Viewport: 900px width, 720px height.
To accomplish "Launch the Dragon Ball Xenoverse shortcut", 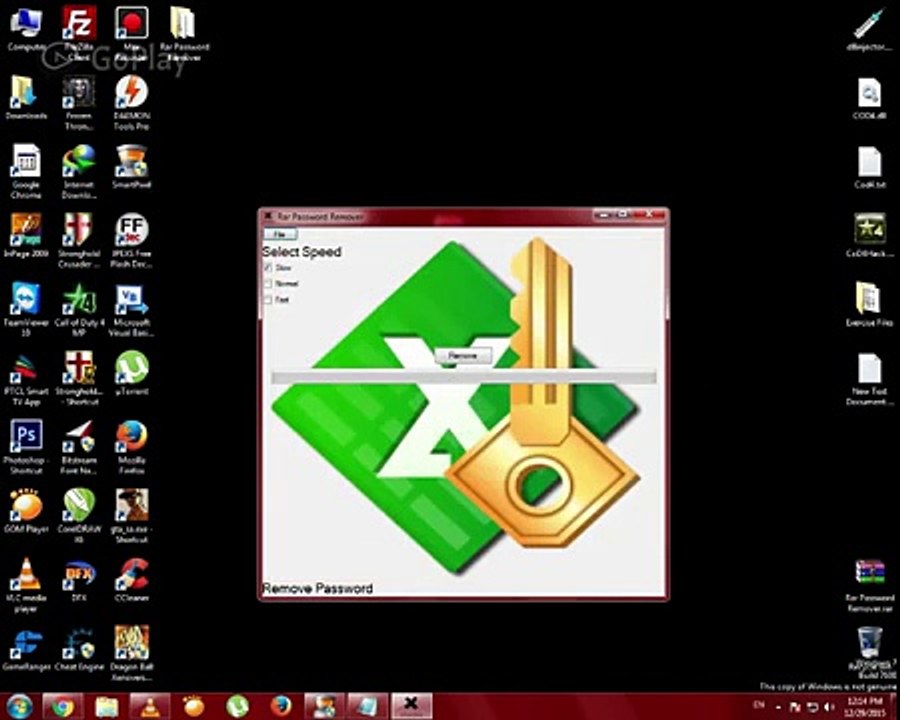I will (131, 653).
